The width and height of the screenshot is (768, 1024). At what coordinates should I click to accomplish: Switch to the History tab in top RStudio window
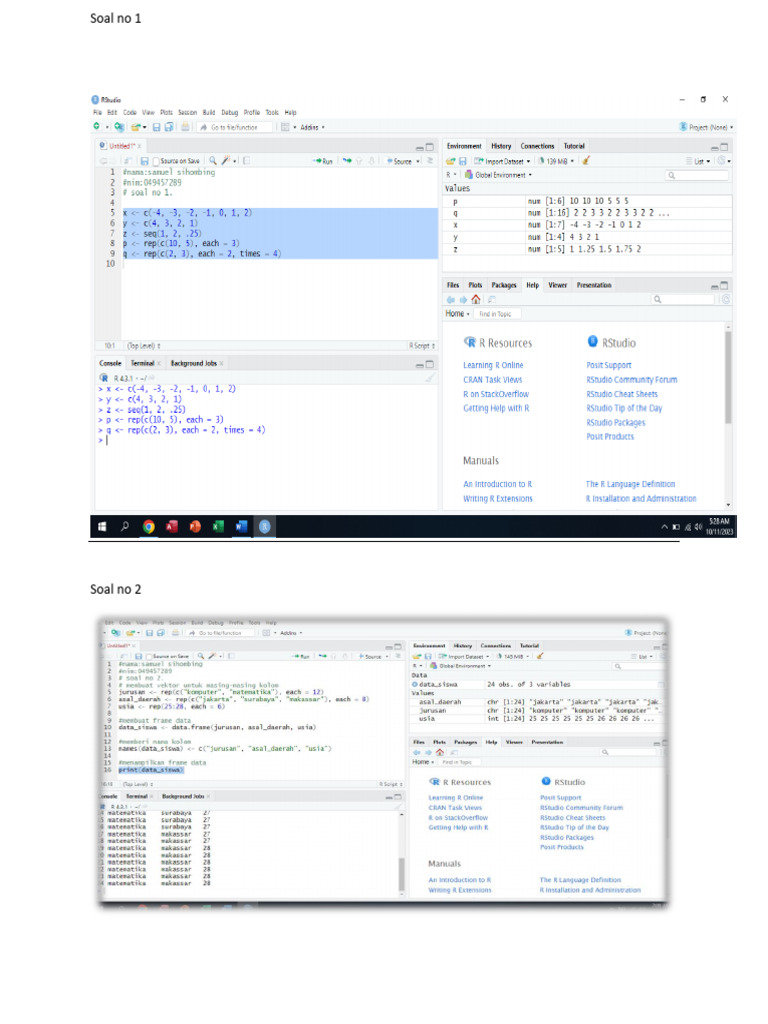click(x=501, y=146)
